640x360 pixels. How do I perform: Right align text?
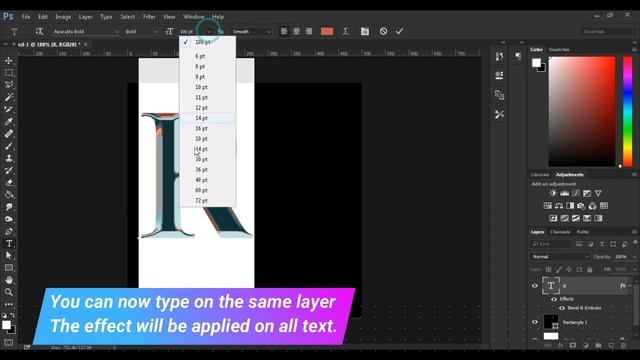pos(309,31)
